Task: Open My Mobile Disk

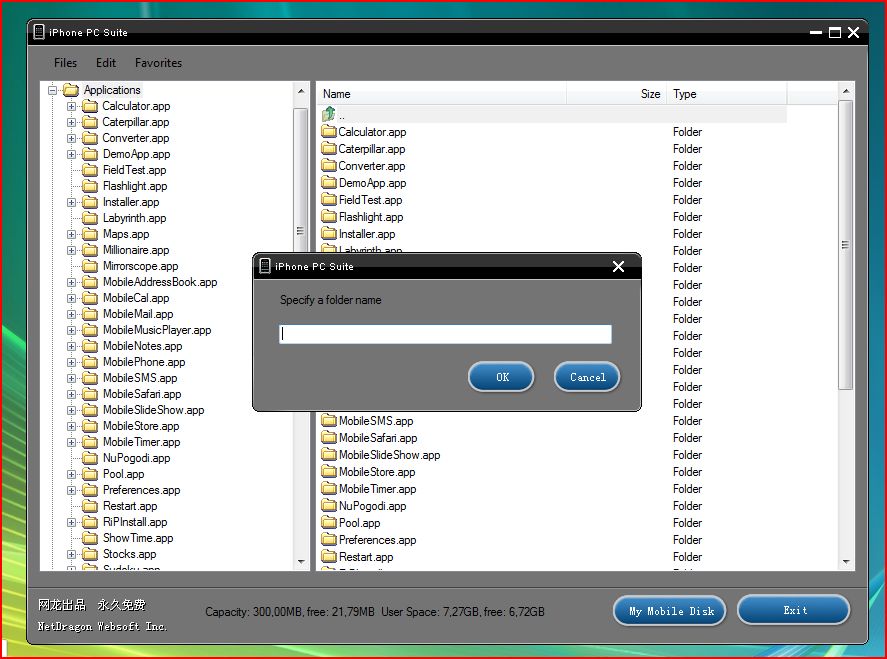Action: click(x=670, y=611)
